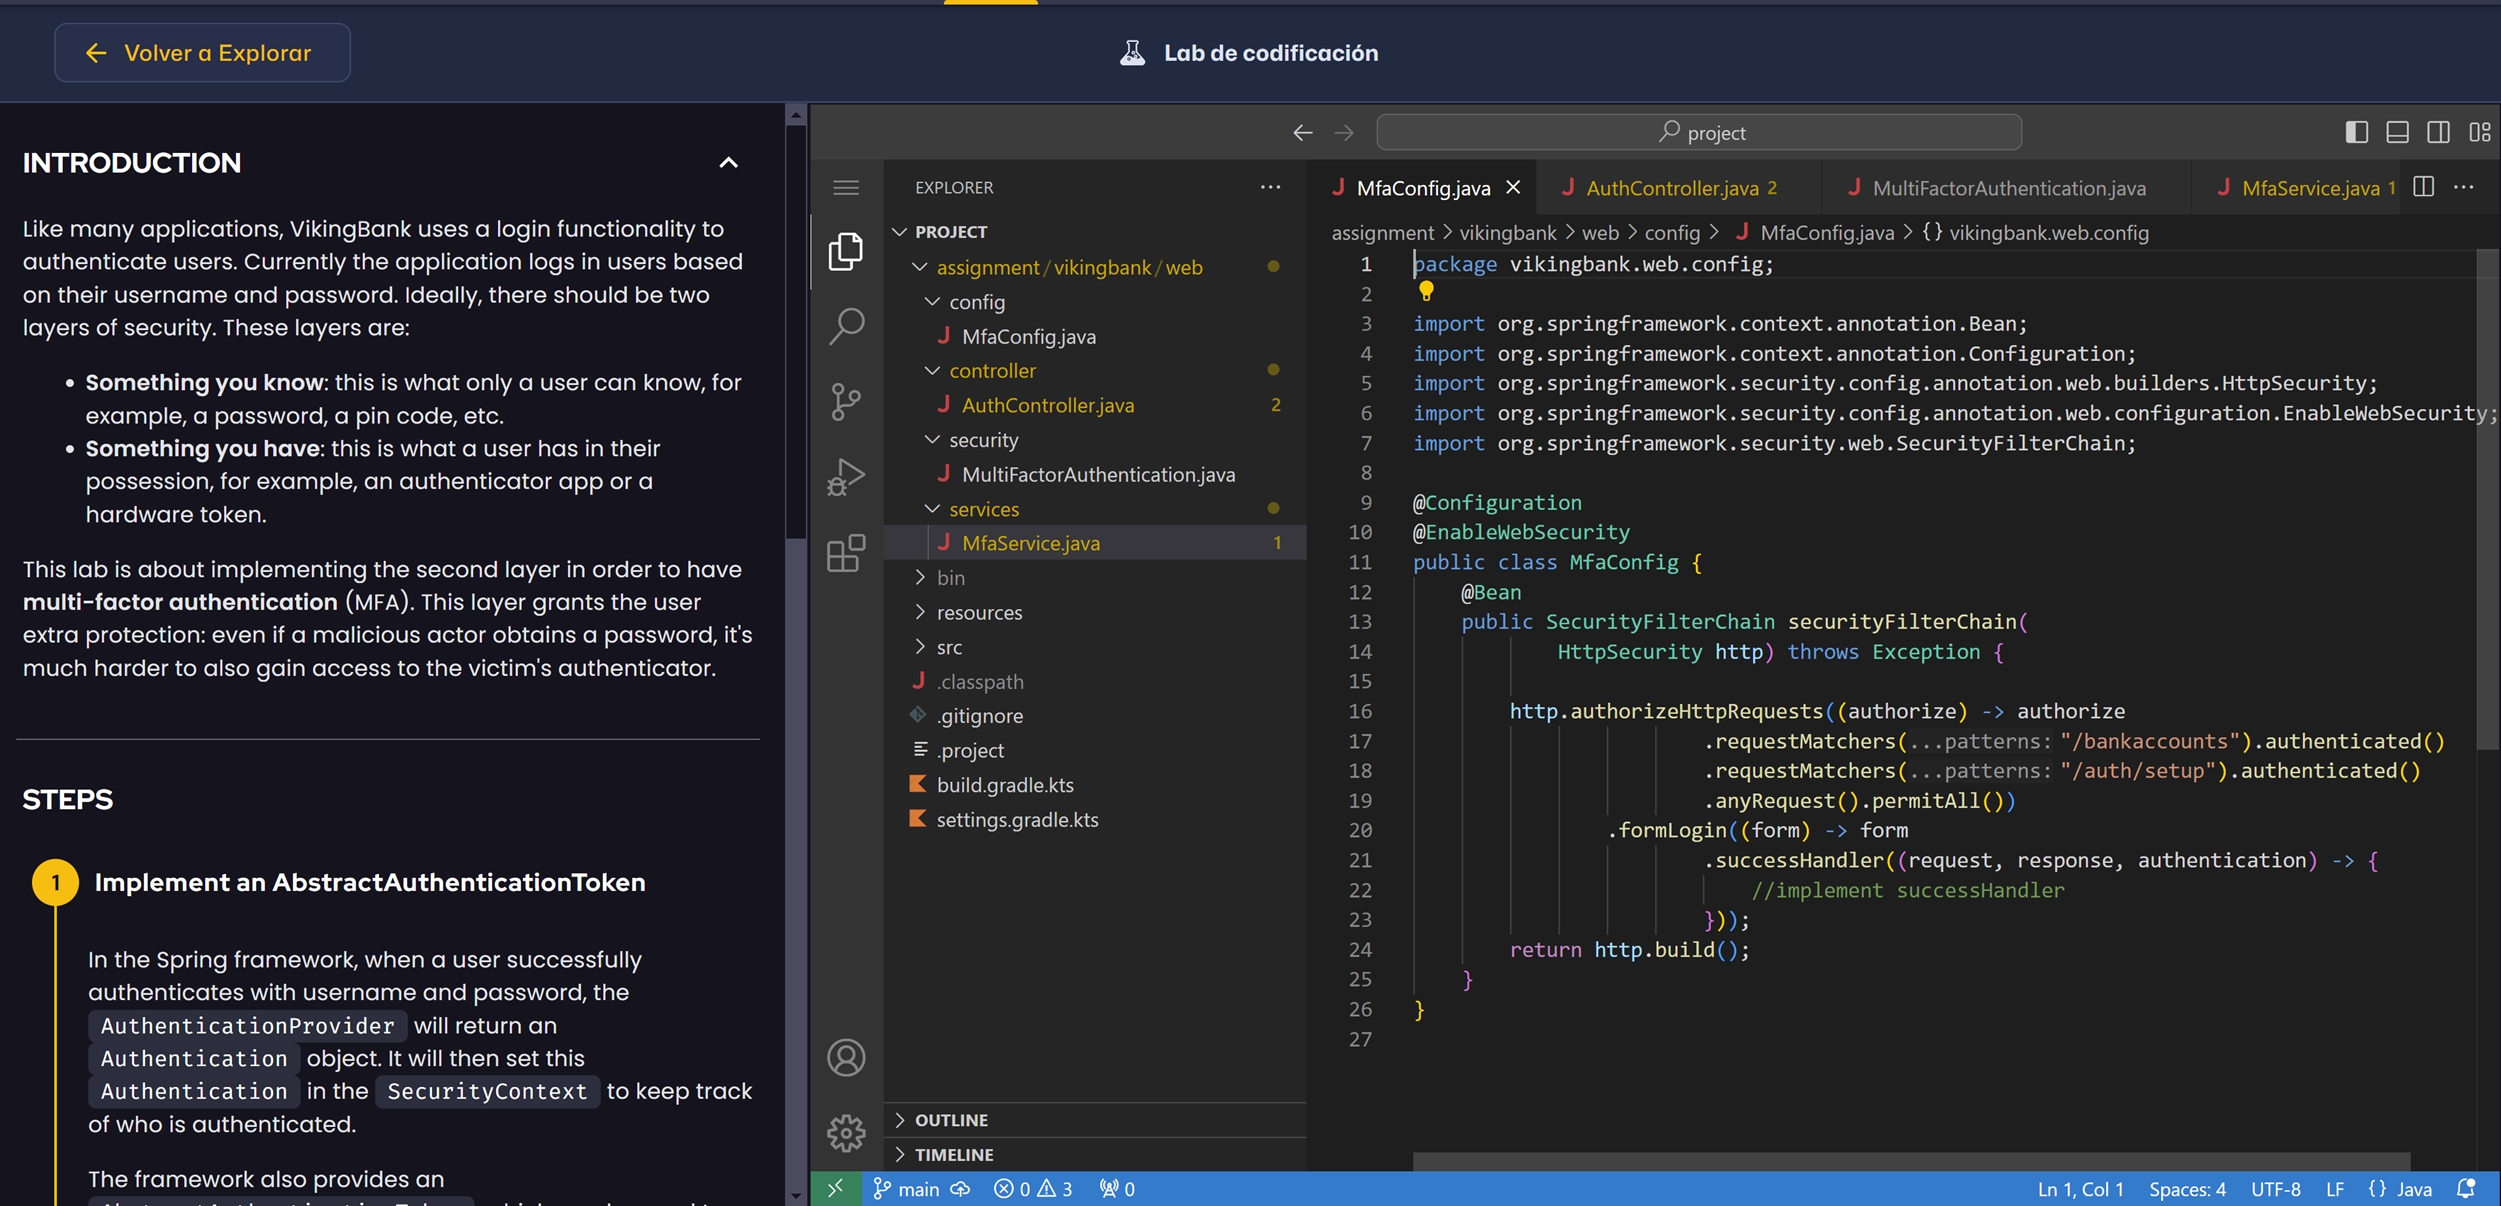The height and width of the screenshot is (1206, 2501).
Task: Open the Explorer files icon in activity bar
Action: pyautogui.click(x=846, y=251)
